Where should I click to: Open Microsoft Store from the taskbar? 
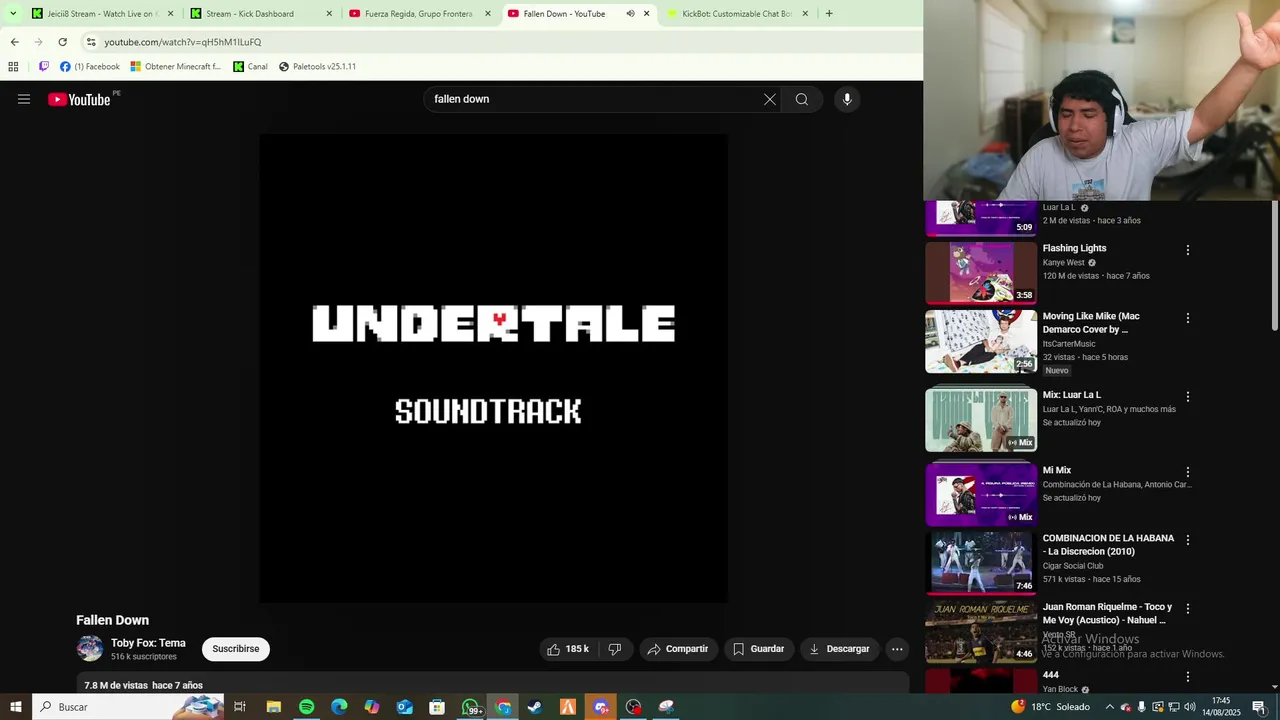coord(437,707)
